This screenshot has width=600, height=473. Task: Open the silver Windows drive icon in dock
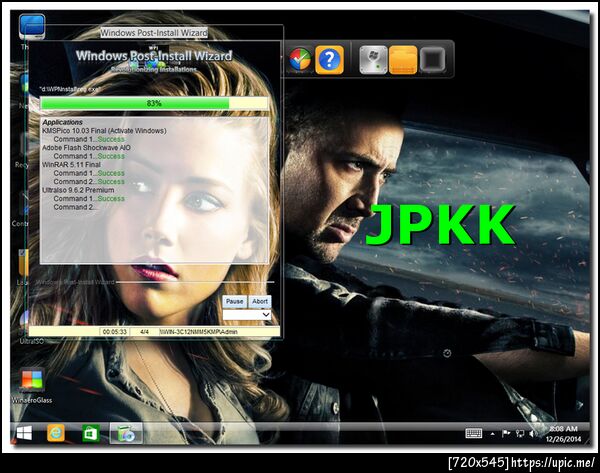coord(373,59)
